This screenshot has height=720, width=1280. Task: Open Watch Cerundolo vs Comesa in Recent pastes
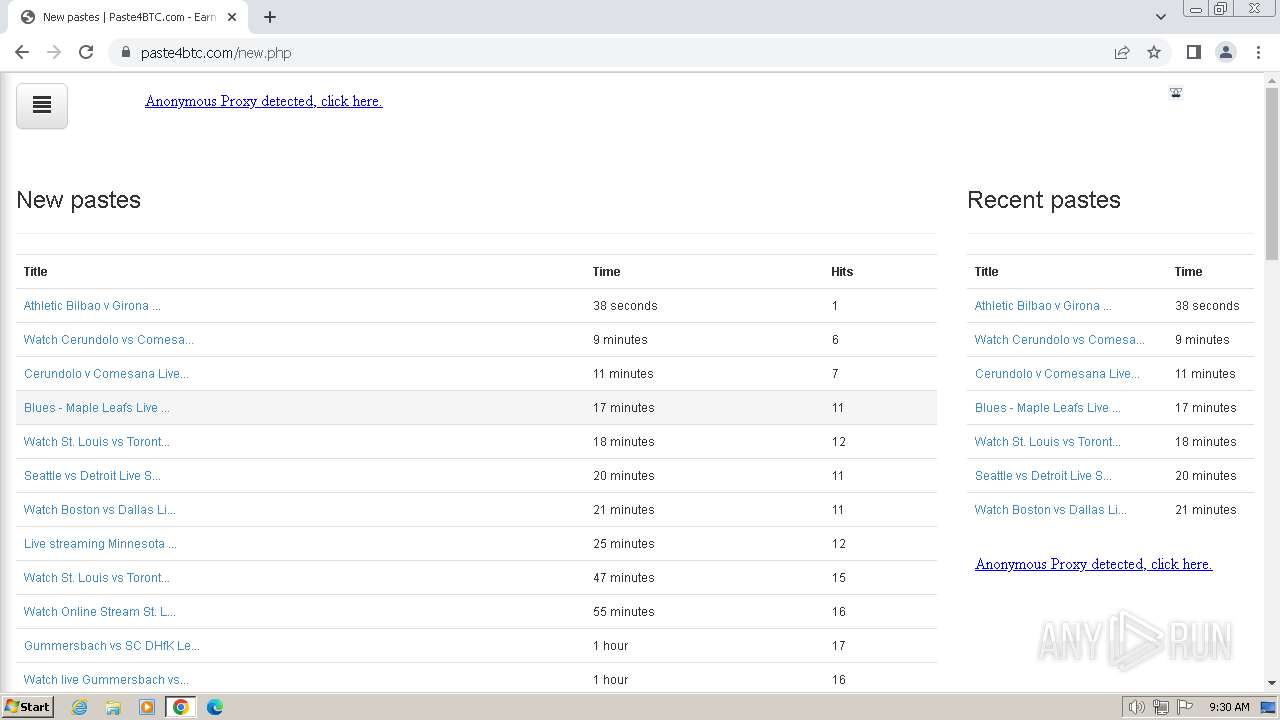(x=1060, y=340)
